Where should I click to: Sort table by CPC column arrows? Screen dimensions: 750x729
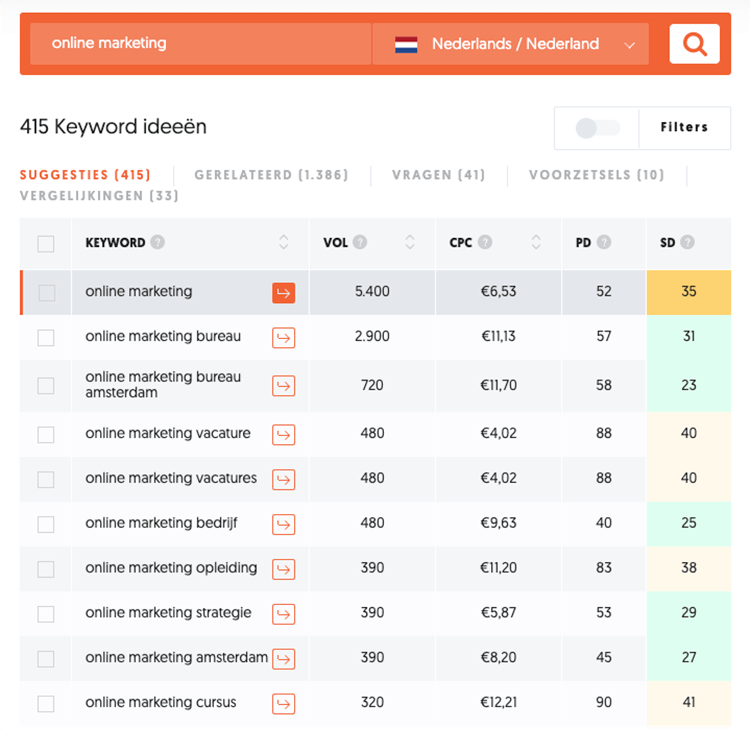(x=536, y=242)
